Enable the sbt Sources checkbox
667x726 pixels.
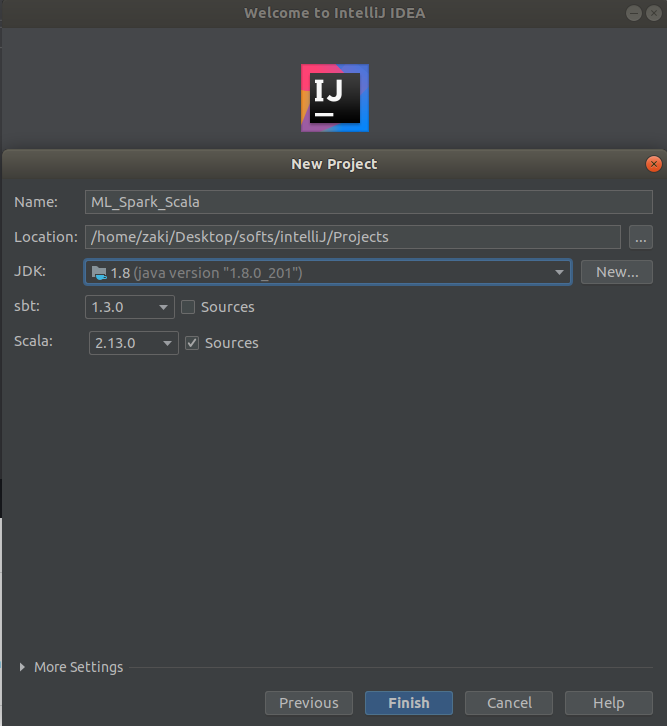click(188, 307)
